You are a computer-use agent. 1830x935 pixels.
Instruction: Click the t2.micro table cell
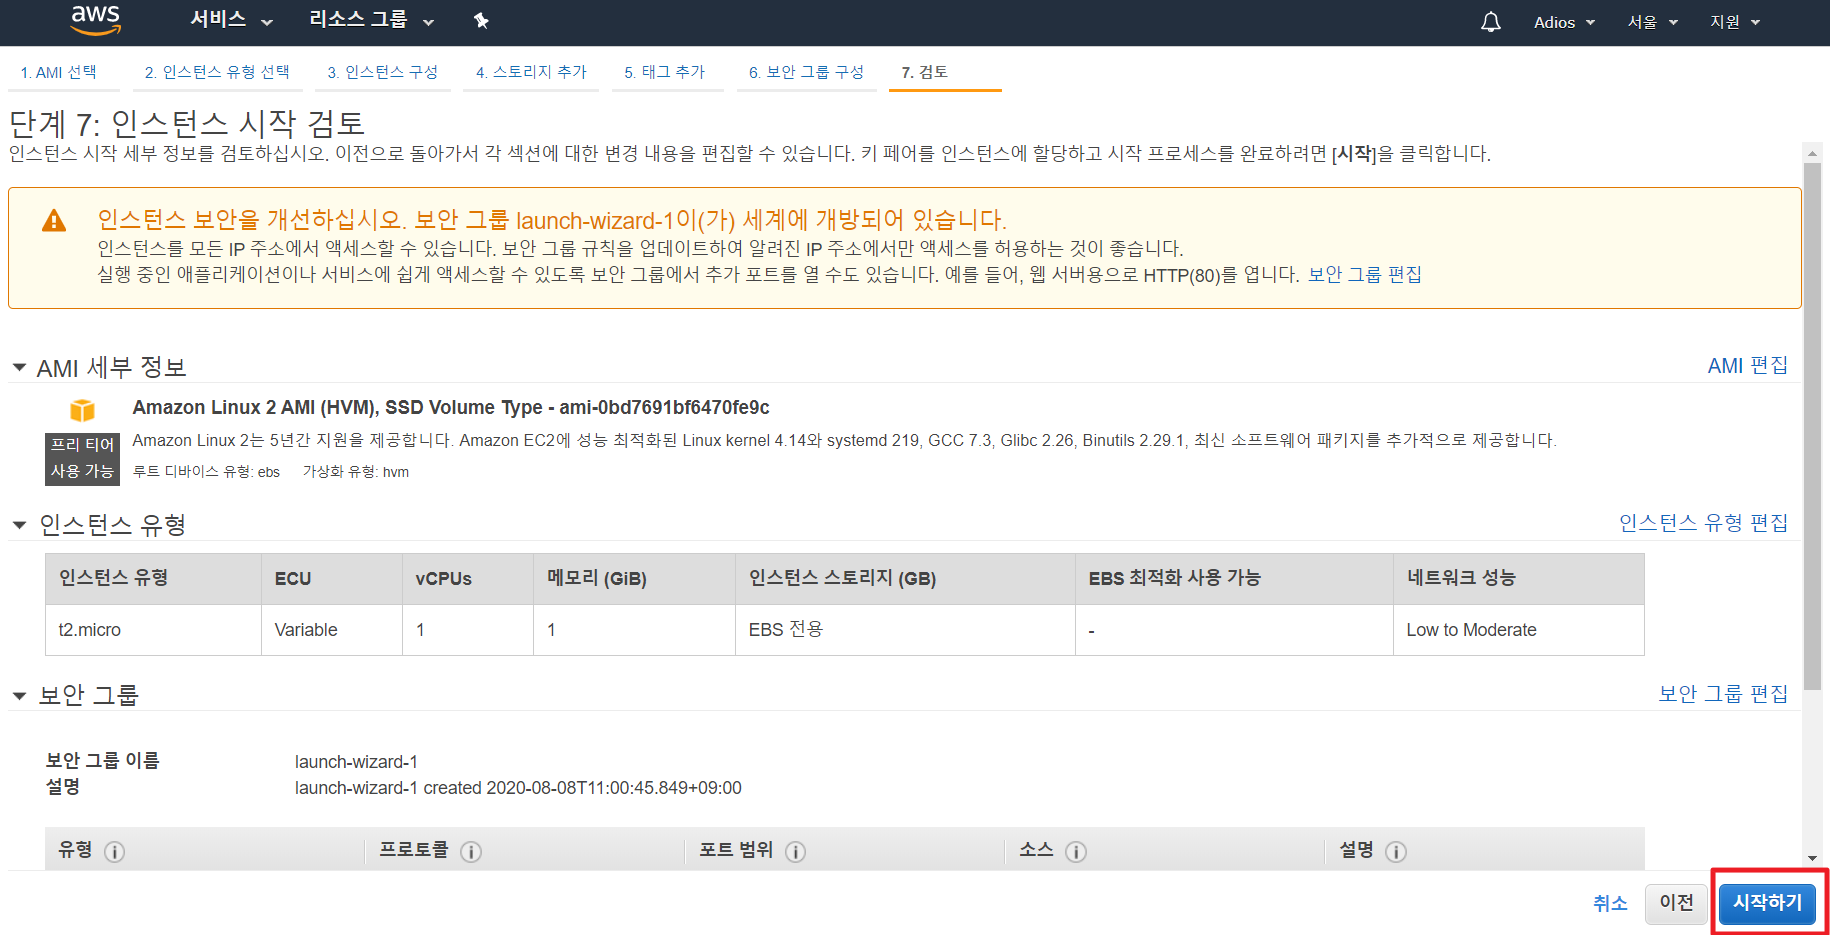[x=153, y=630]
